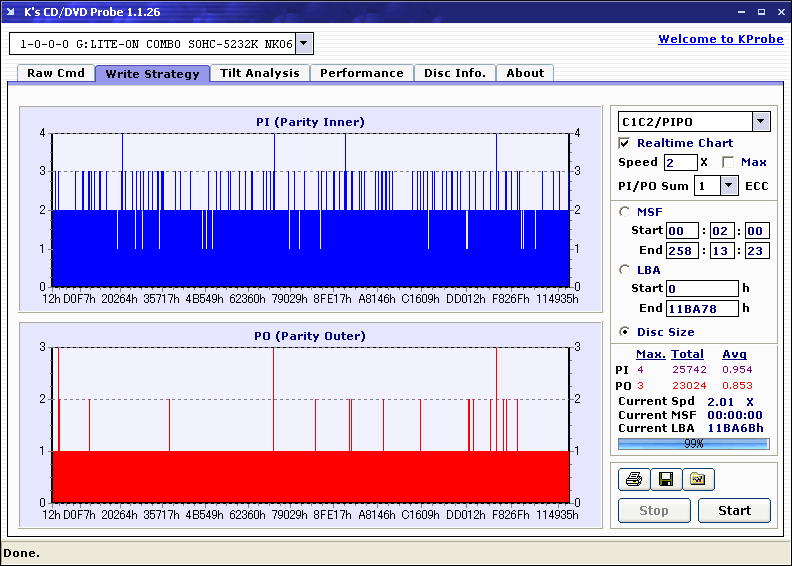The width and height of the screenshot is (792, 566).
Task: Click the print chart icon
Action: point(634,480)
